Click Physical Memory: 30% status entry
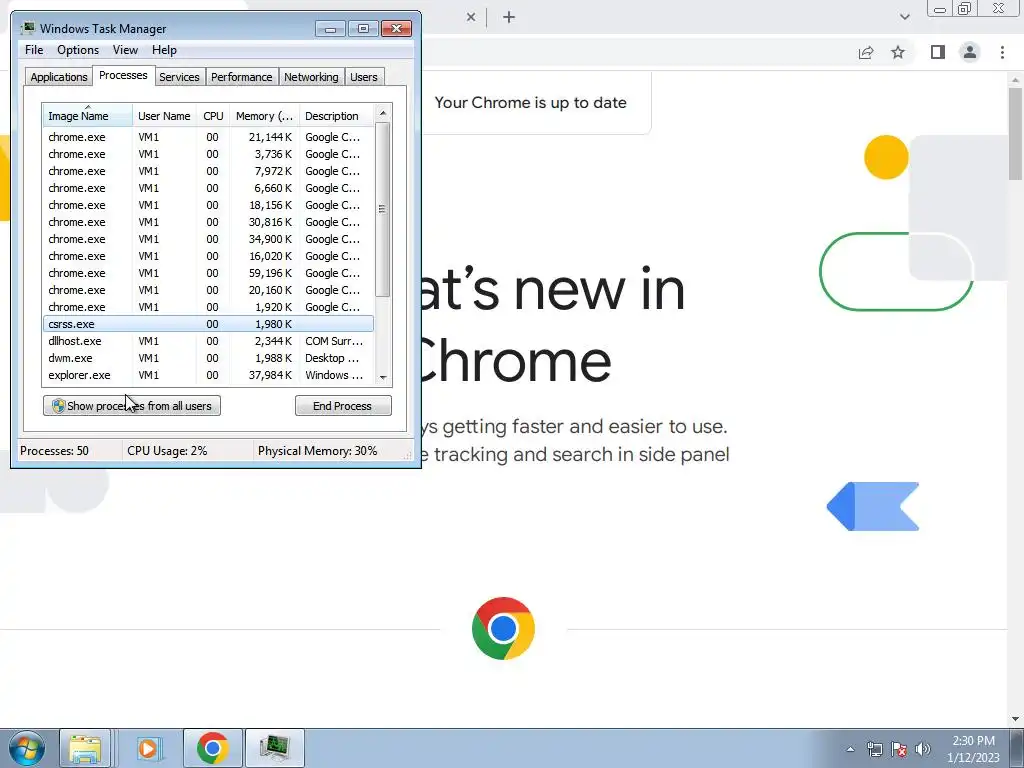The height and width of the screenshot is (768, 1024). coord(317,451)
